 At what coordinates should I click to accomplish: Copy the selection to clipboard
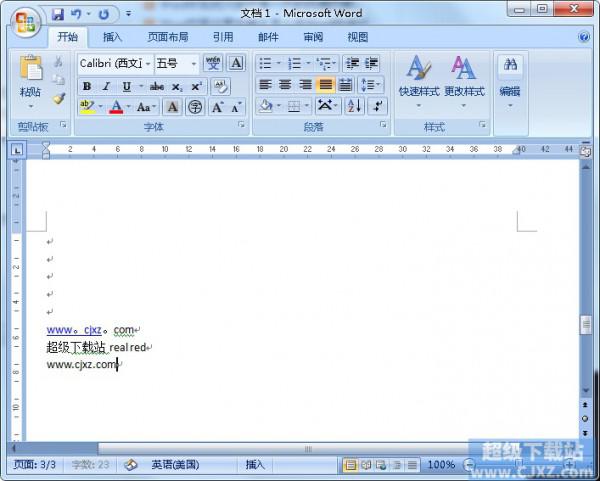(58, 80)
